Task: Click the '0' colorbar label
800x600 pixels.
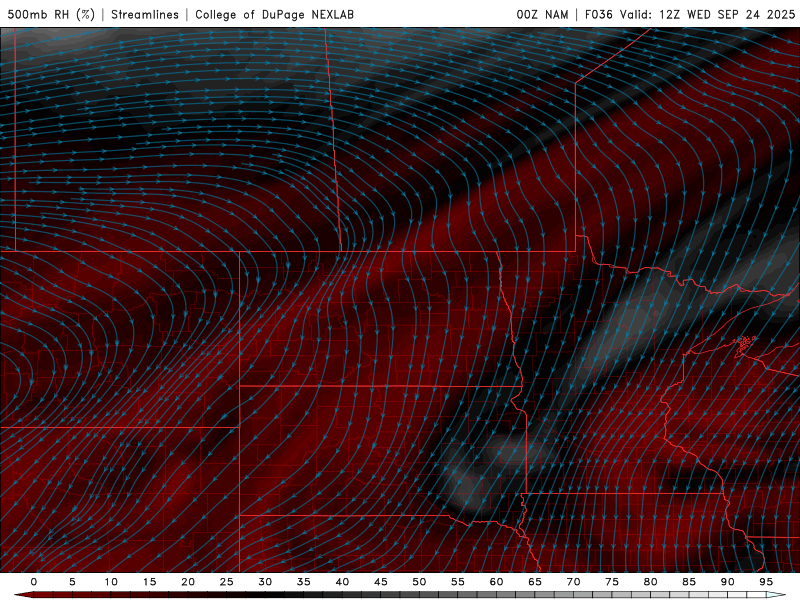Action: (x=34, y=582)
